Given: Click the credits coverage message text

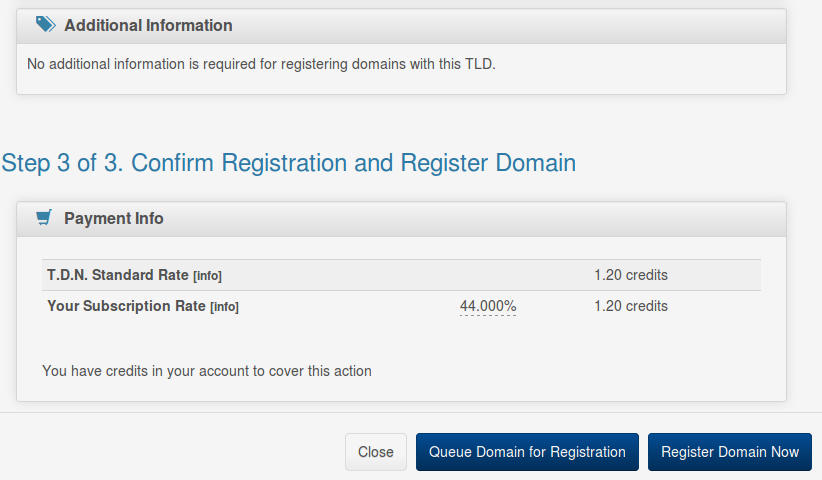Looking at the screenshot, I should click(207, 371).
